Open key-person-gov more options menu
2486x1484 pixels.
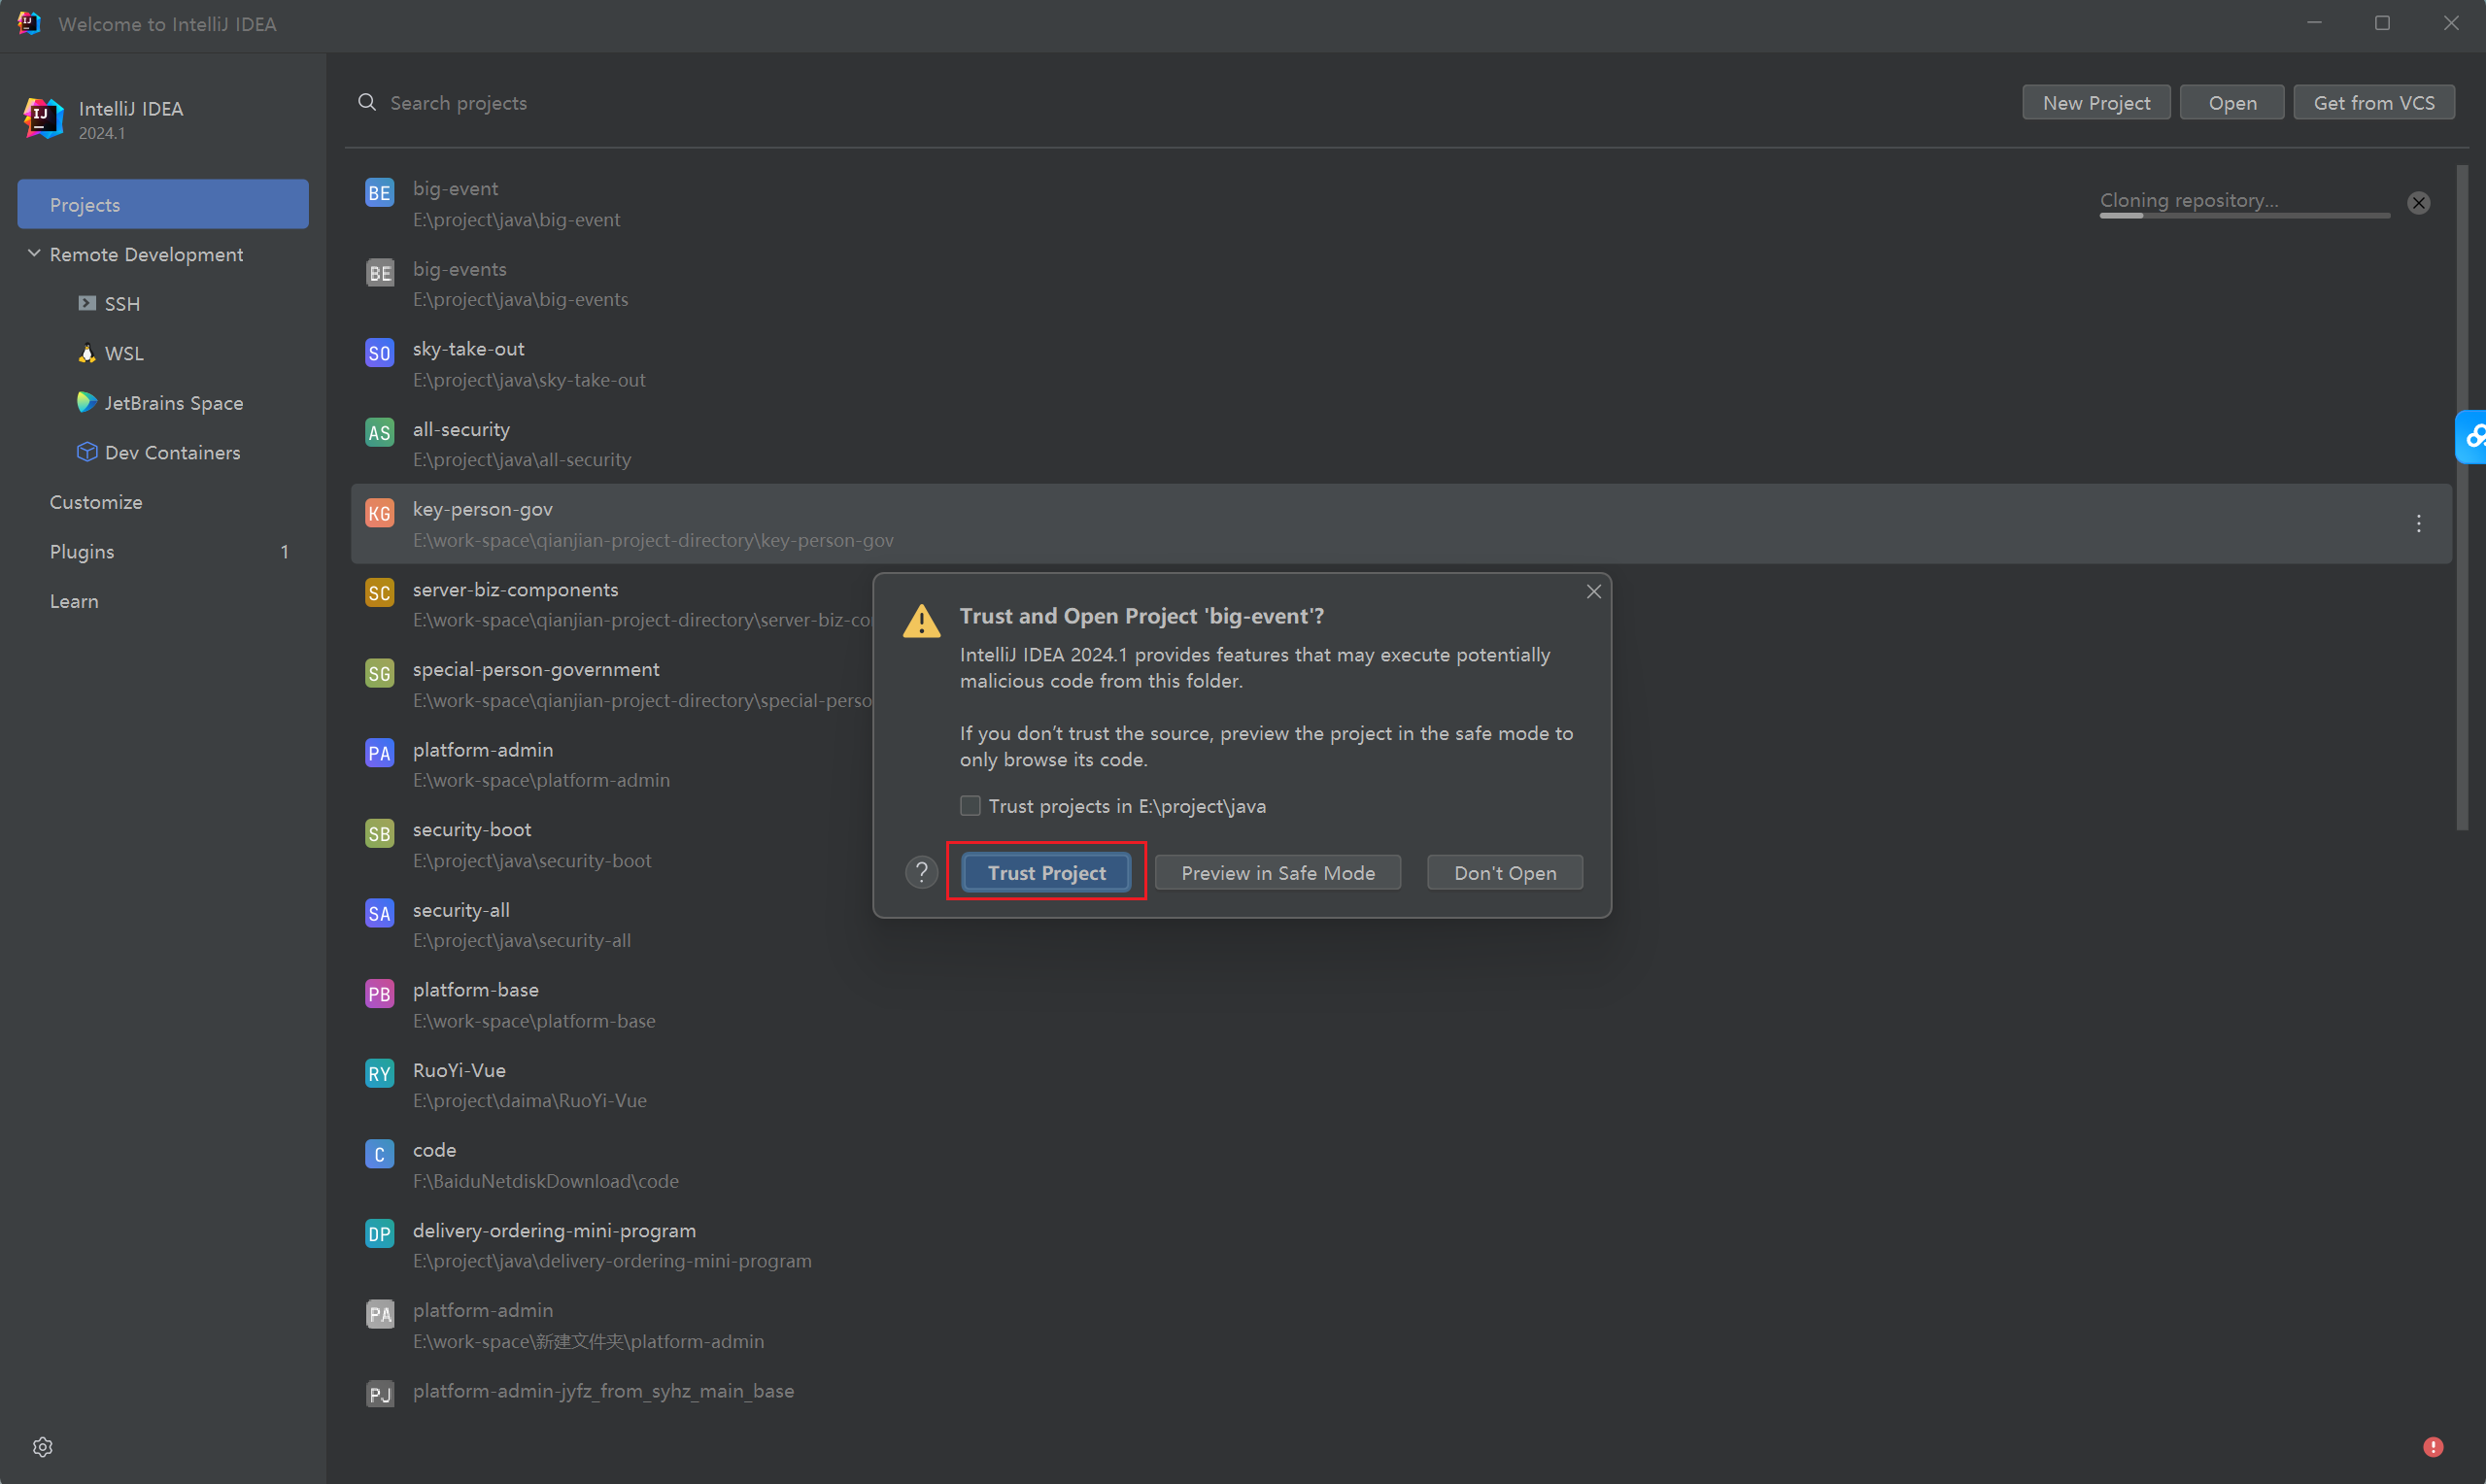coord(2418,523)
